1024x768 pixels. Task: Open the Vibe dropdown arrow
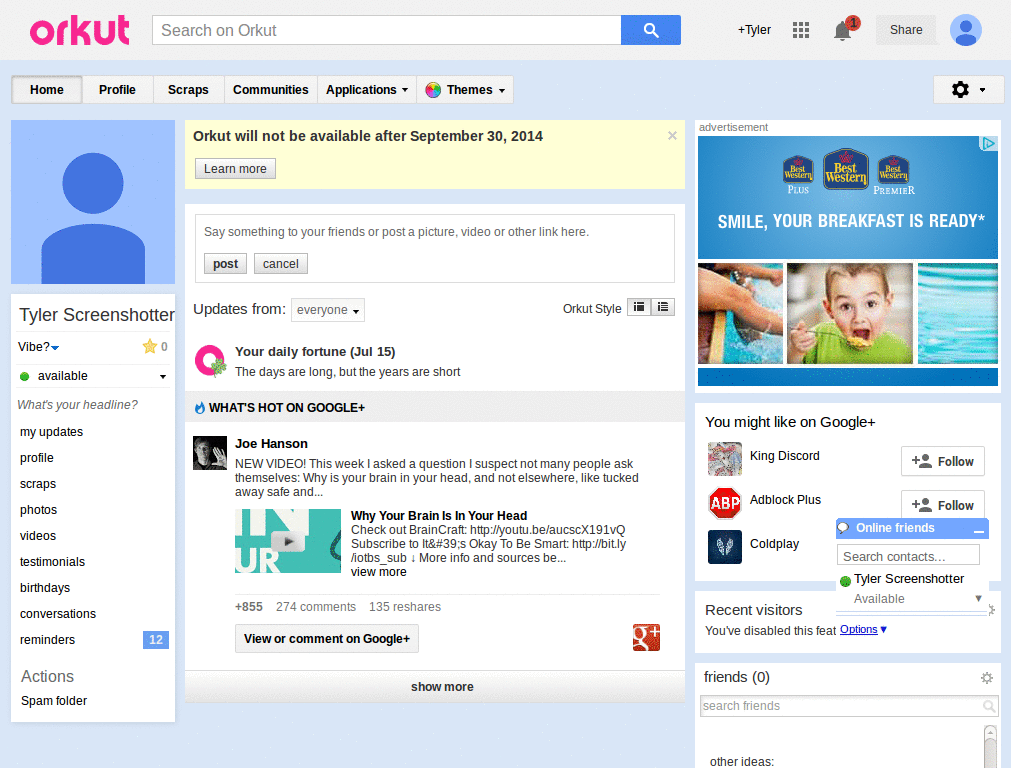click(x=55, y=348)
